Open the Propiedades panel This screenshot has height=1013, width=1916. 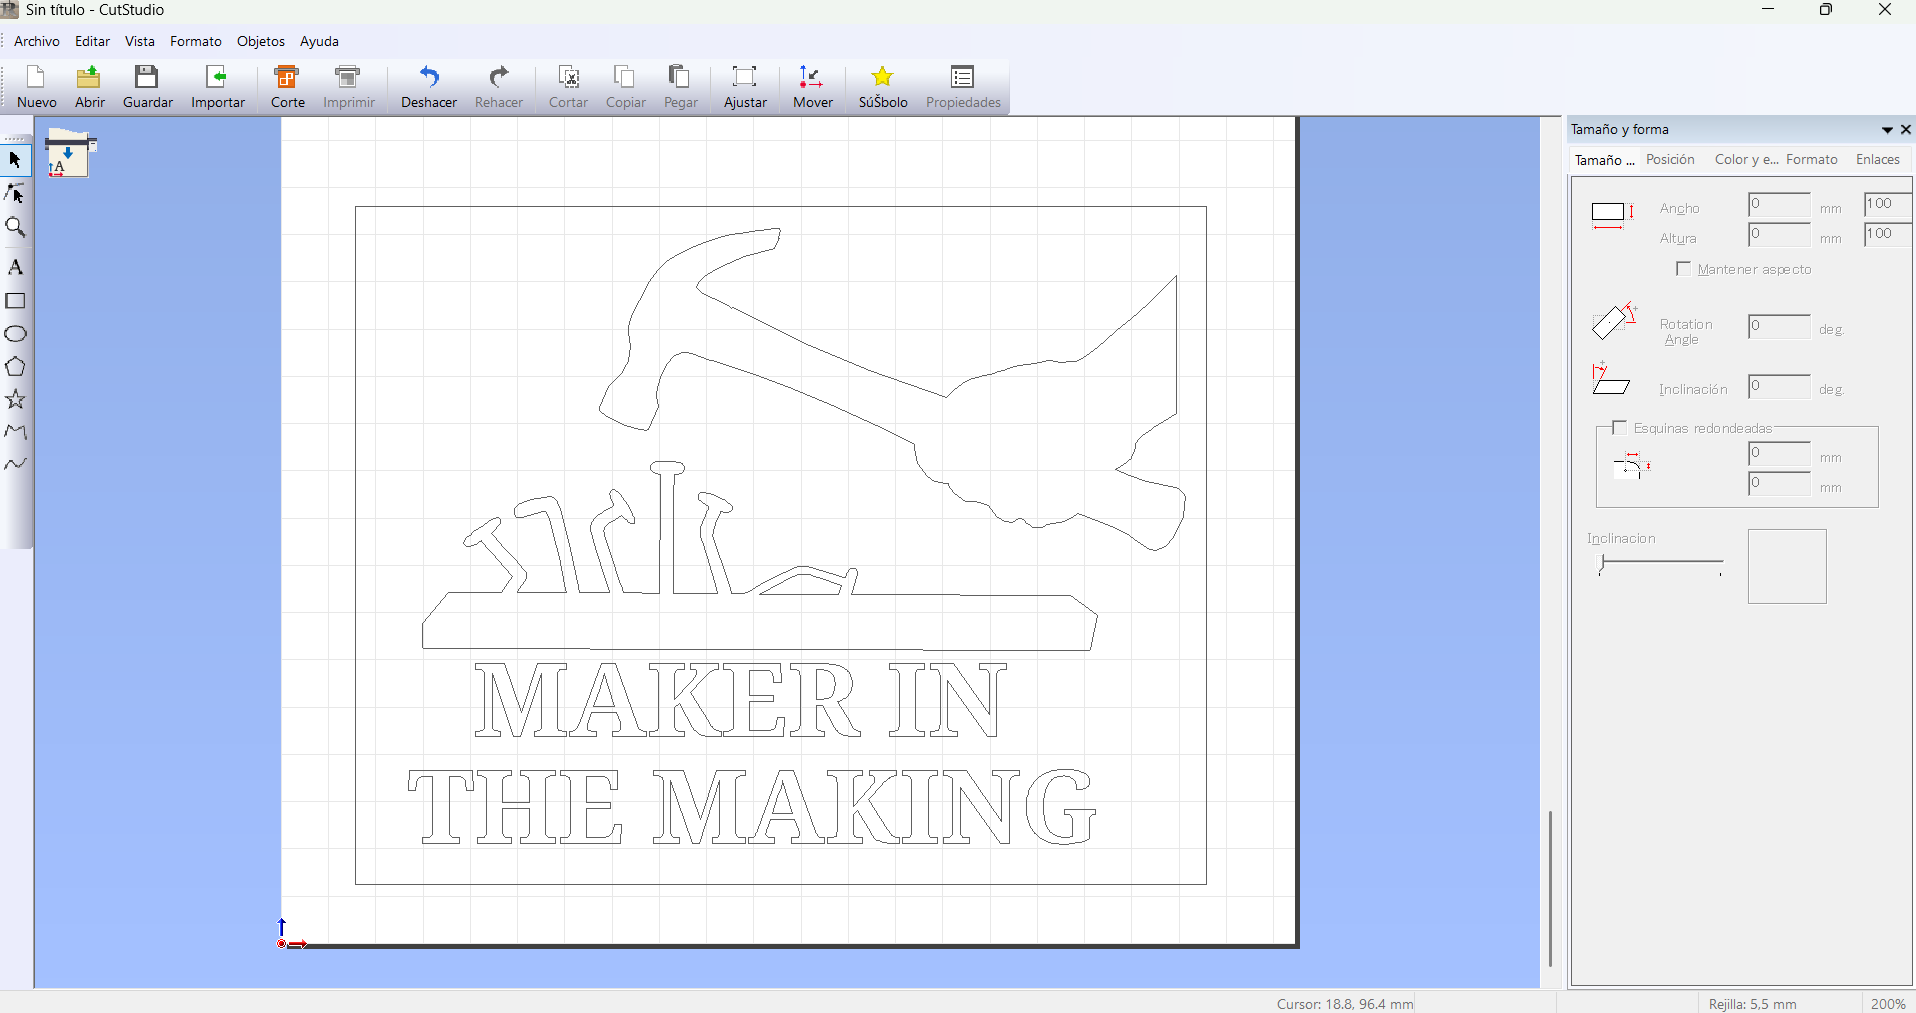(x=961, y=87)
